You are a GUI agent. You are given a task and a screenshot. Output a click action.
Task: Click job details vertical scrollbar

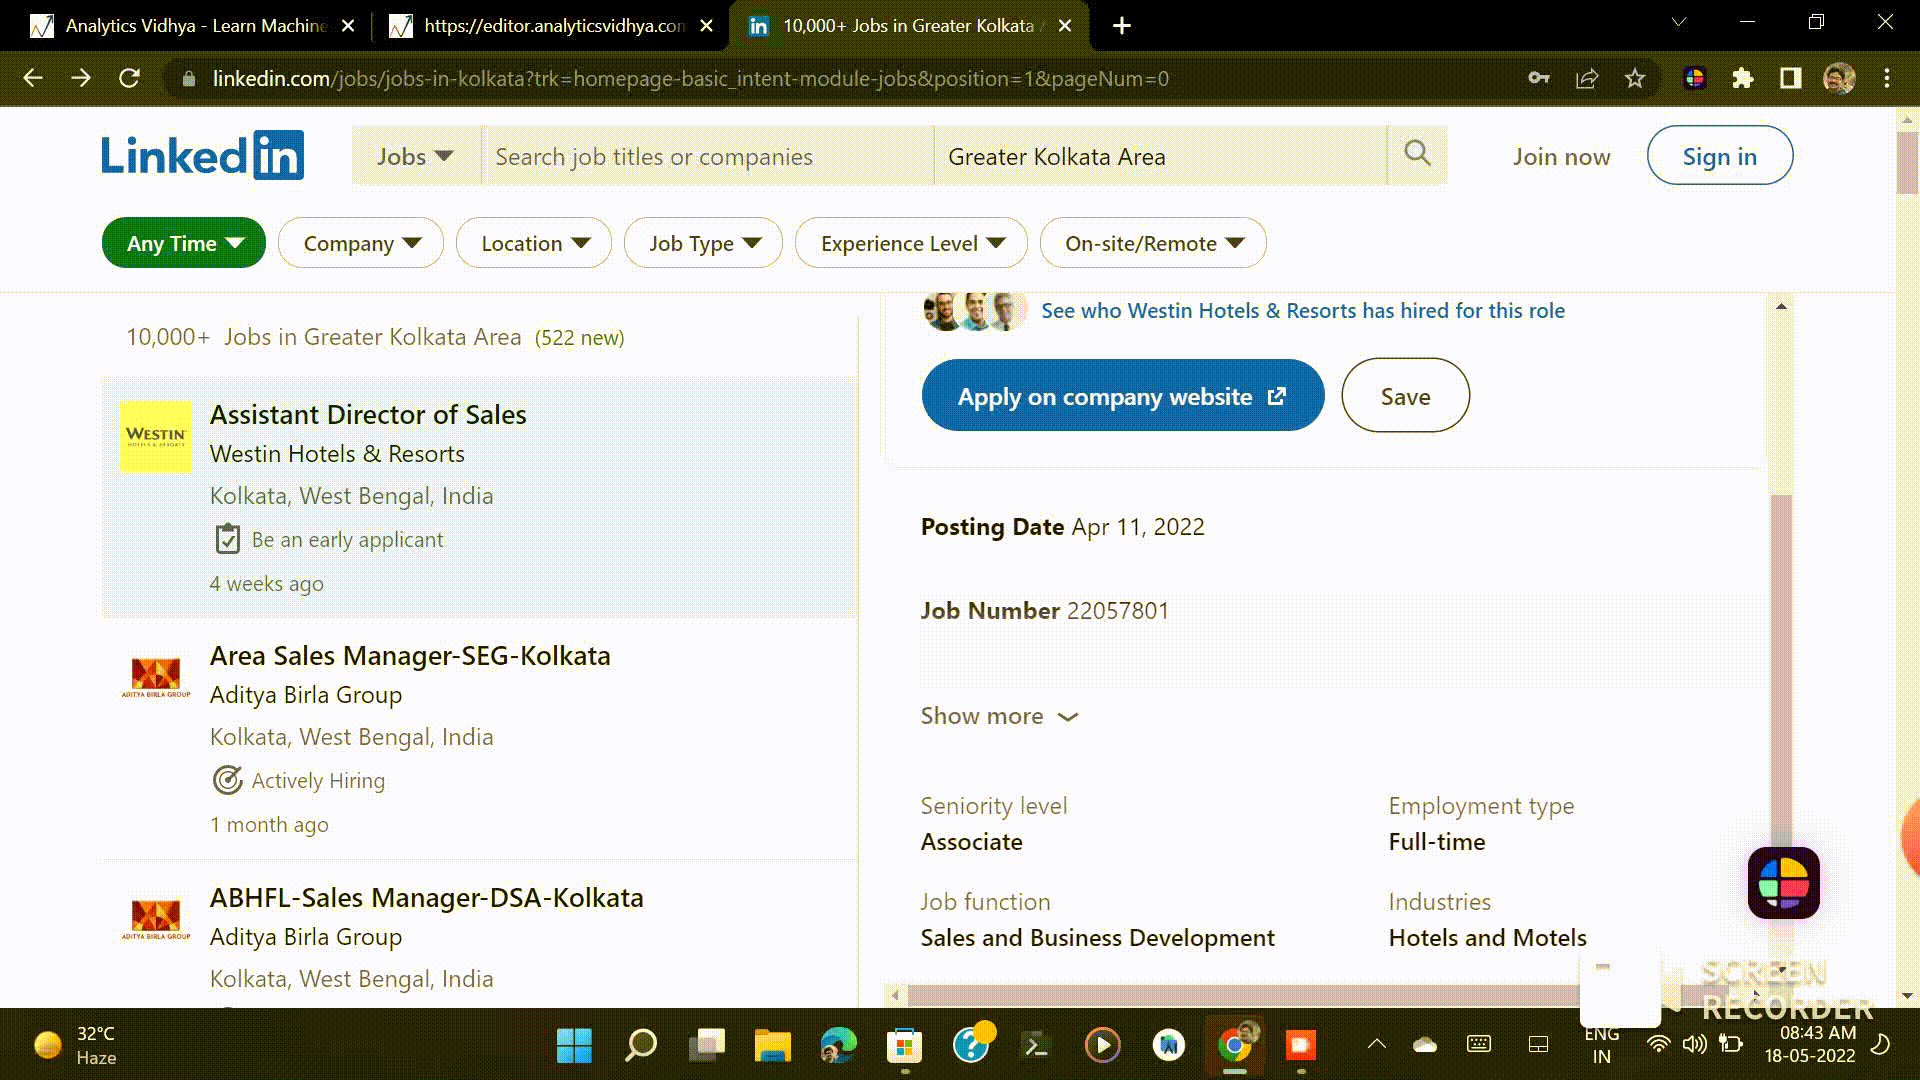pyautogui.click(x=1781, y=670)
